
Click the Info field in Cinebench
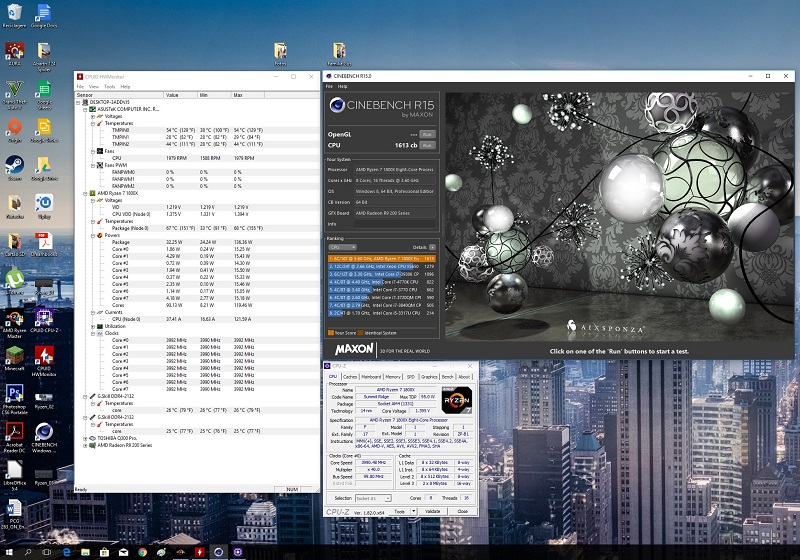(x=395, y=224)
